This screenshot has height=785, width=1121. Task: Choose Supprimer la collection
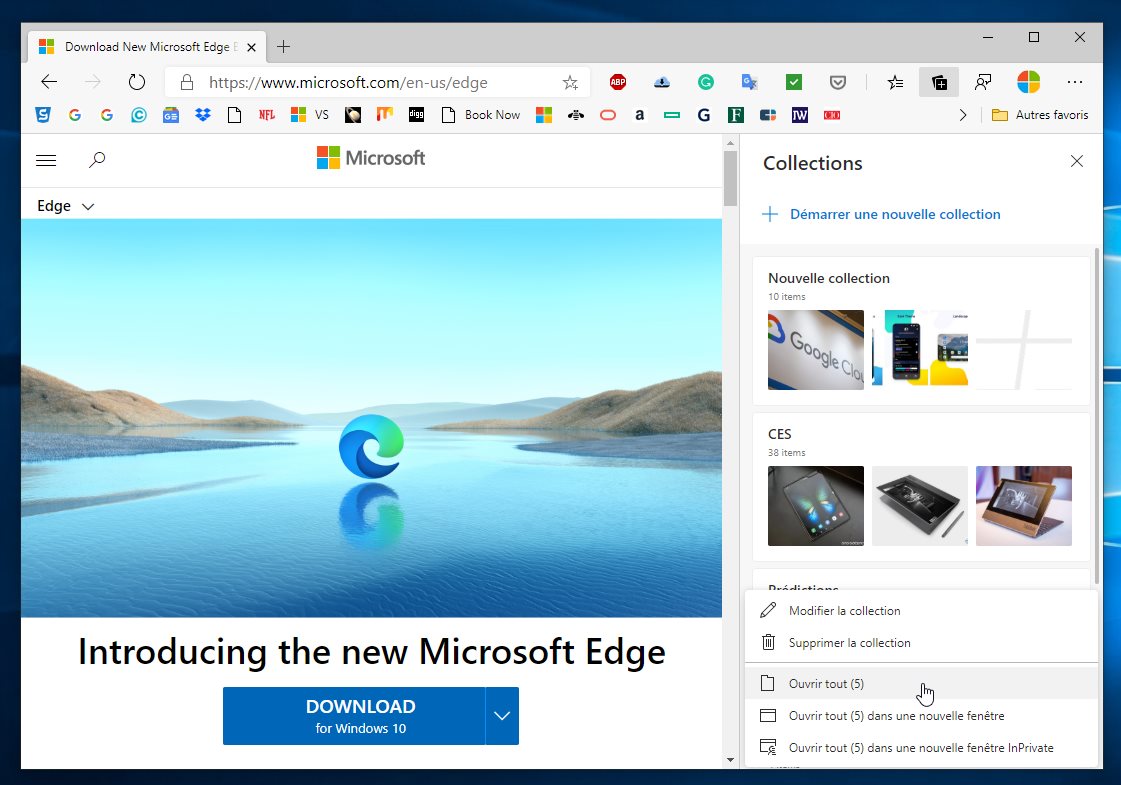click(x=921, y=643)
